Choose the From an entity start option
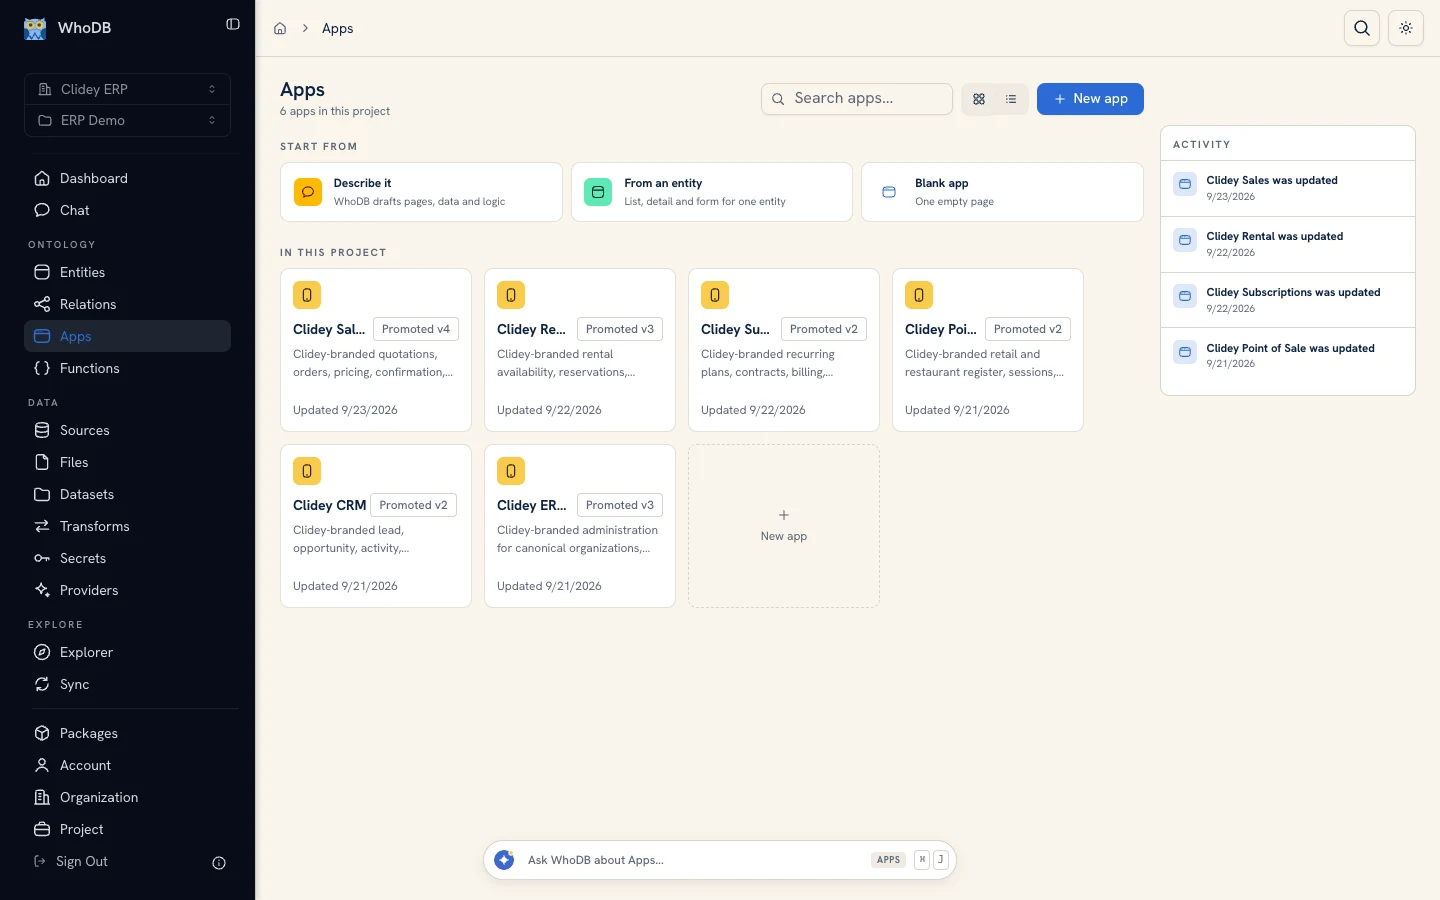 click(712, 192)
